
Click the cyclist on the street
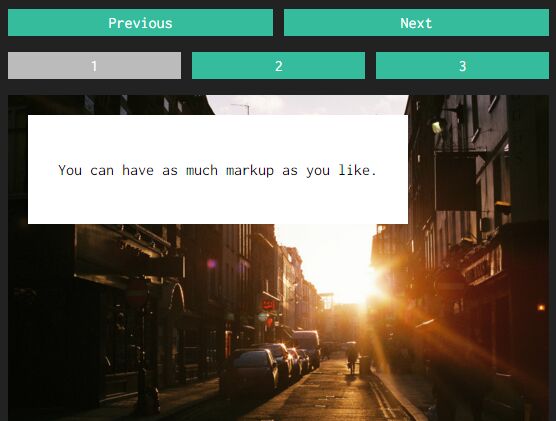(x=352, y=358)
